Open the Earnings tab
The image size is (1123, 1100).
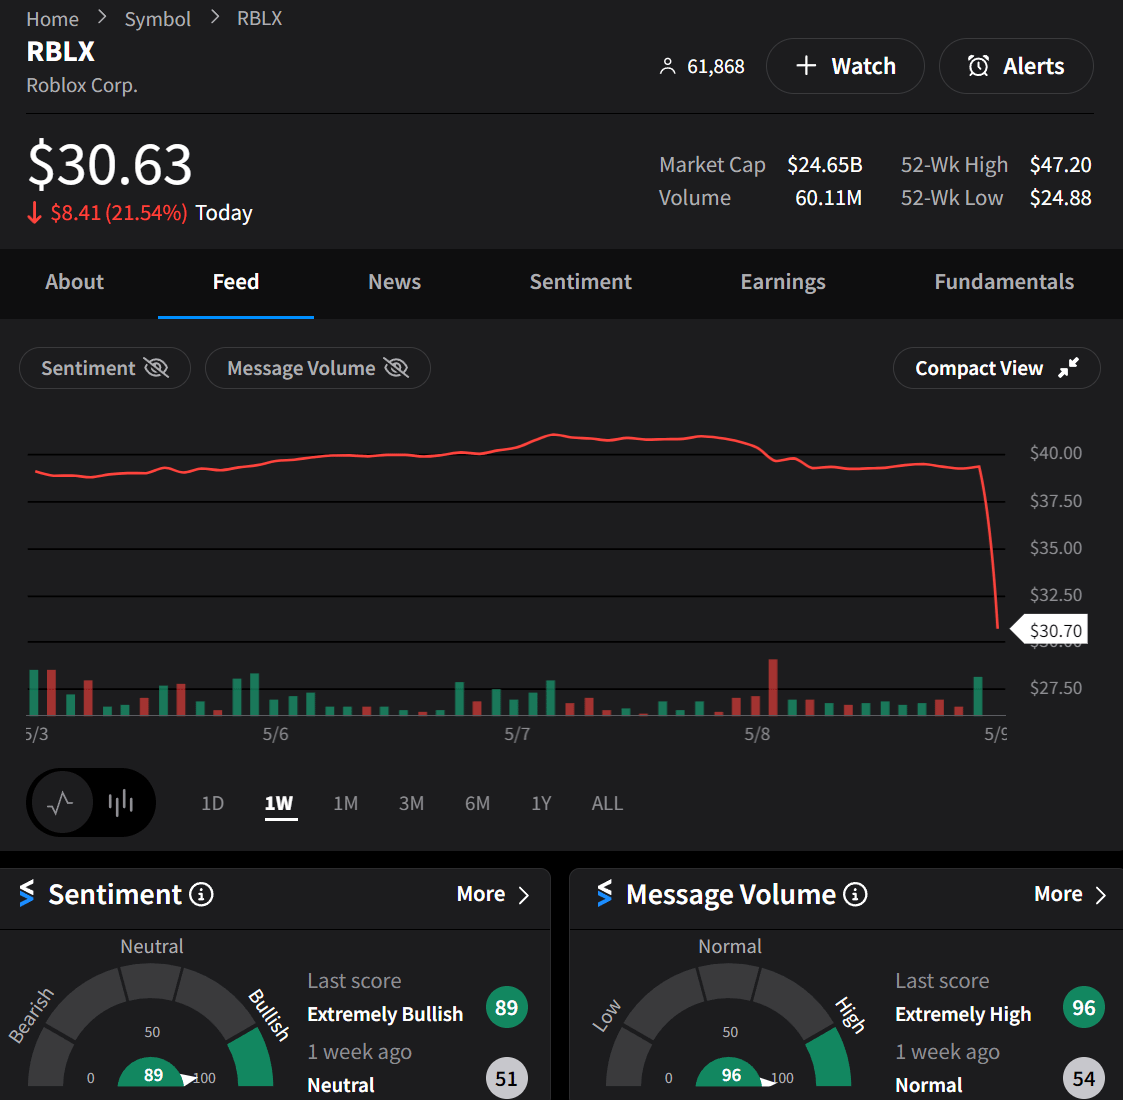[783, 281]
